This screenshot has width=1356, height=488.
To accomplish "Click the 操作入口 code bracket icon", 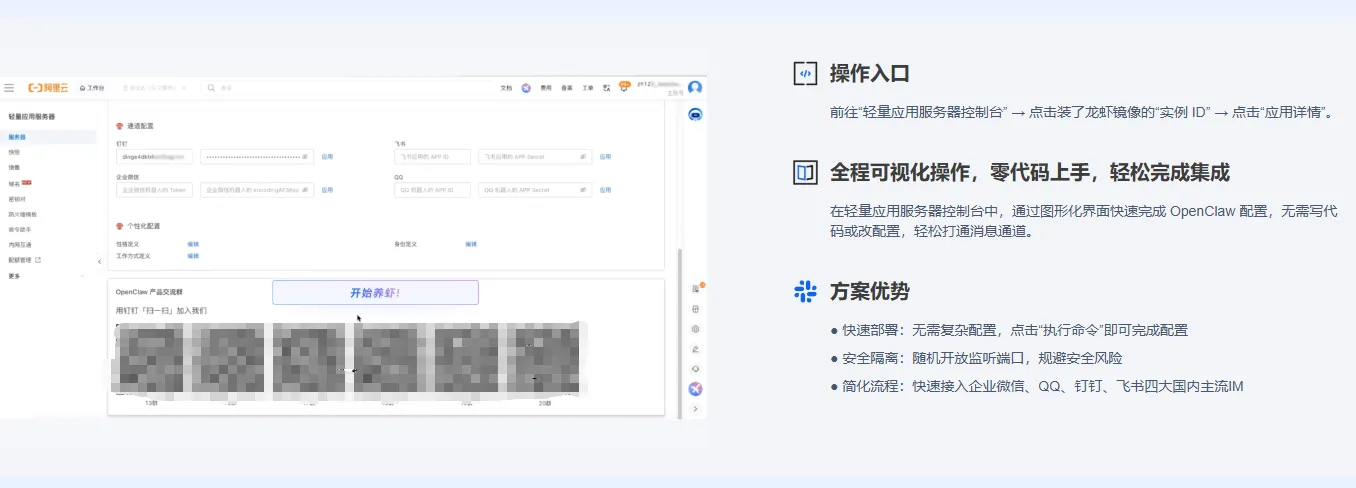I will click(805, 73).
